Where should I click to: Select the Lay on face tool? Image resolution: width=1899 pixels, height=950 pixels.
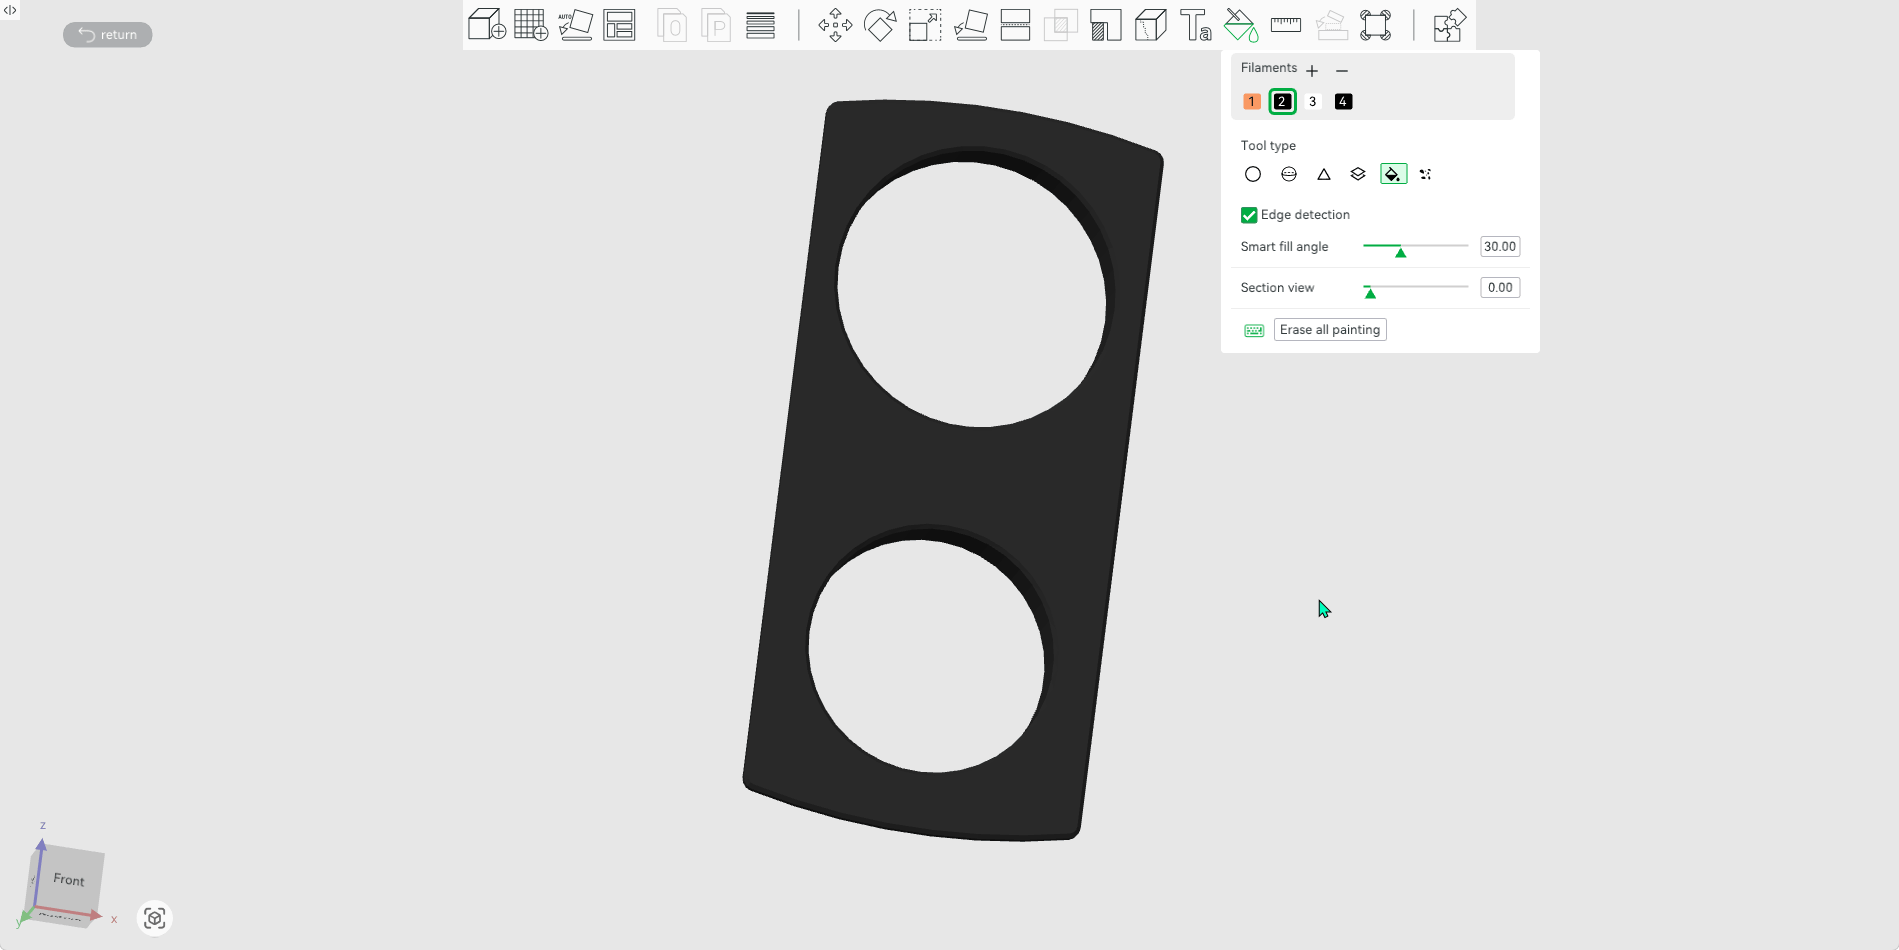point(970,25)
